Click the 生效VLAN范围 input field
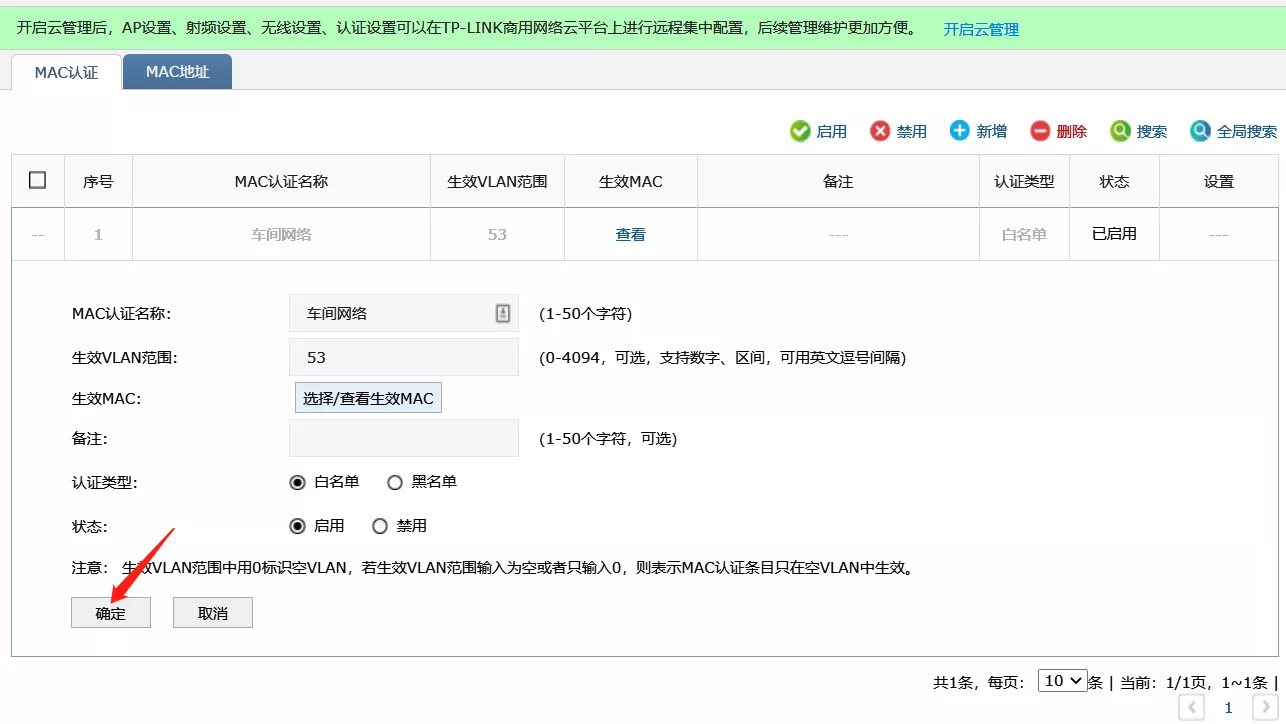The width and height of the screenshot is (1286, 724). tap(404, 357)
